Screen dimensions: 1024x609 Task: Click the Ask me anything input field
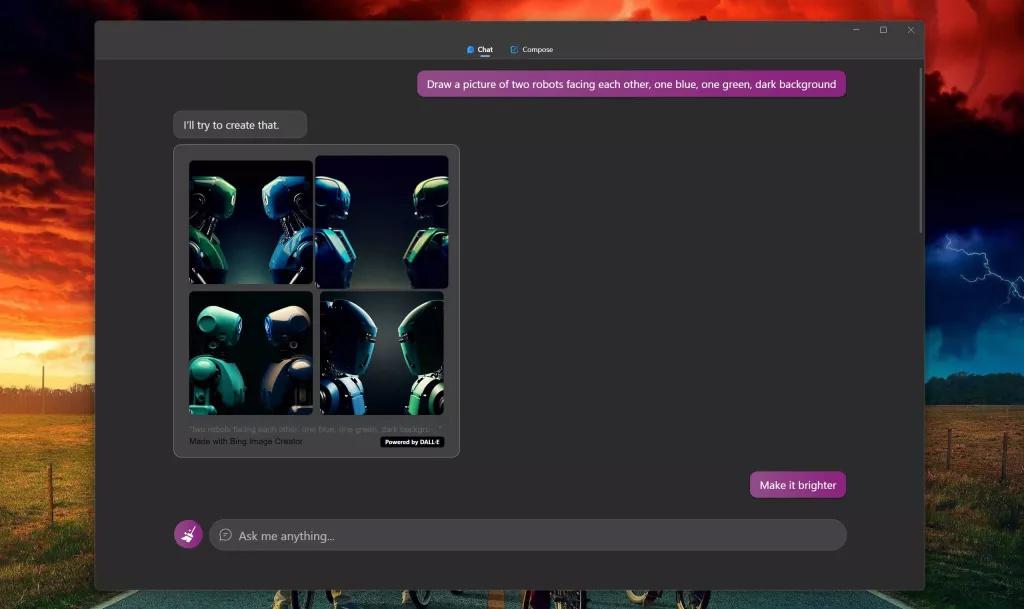tap(528, 535)
